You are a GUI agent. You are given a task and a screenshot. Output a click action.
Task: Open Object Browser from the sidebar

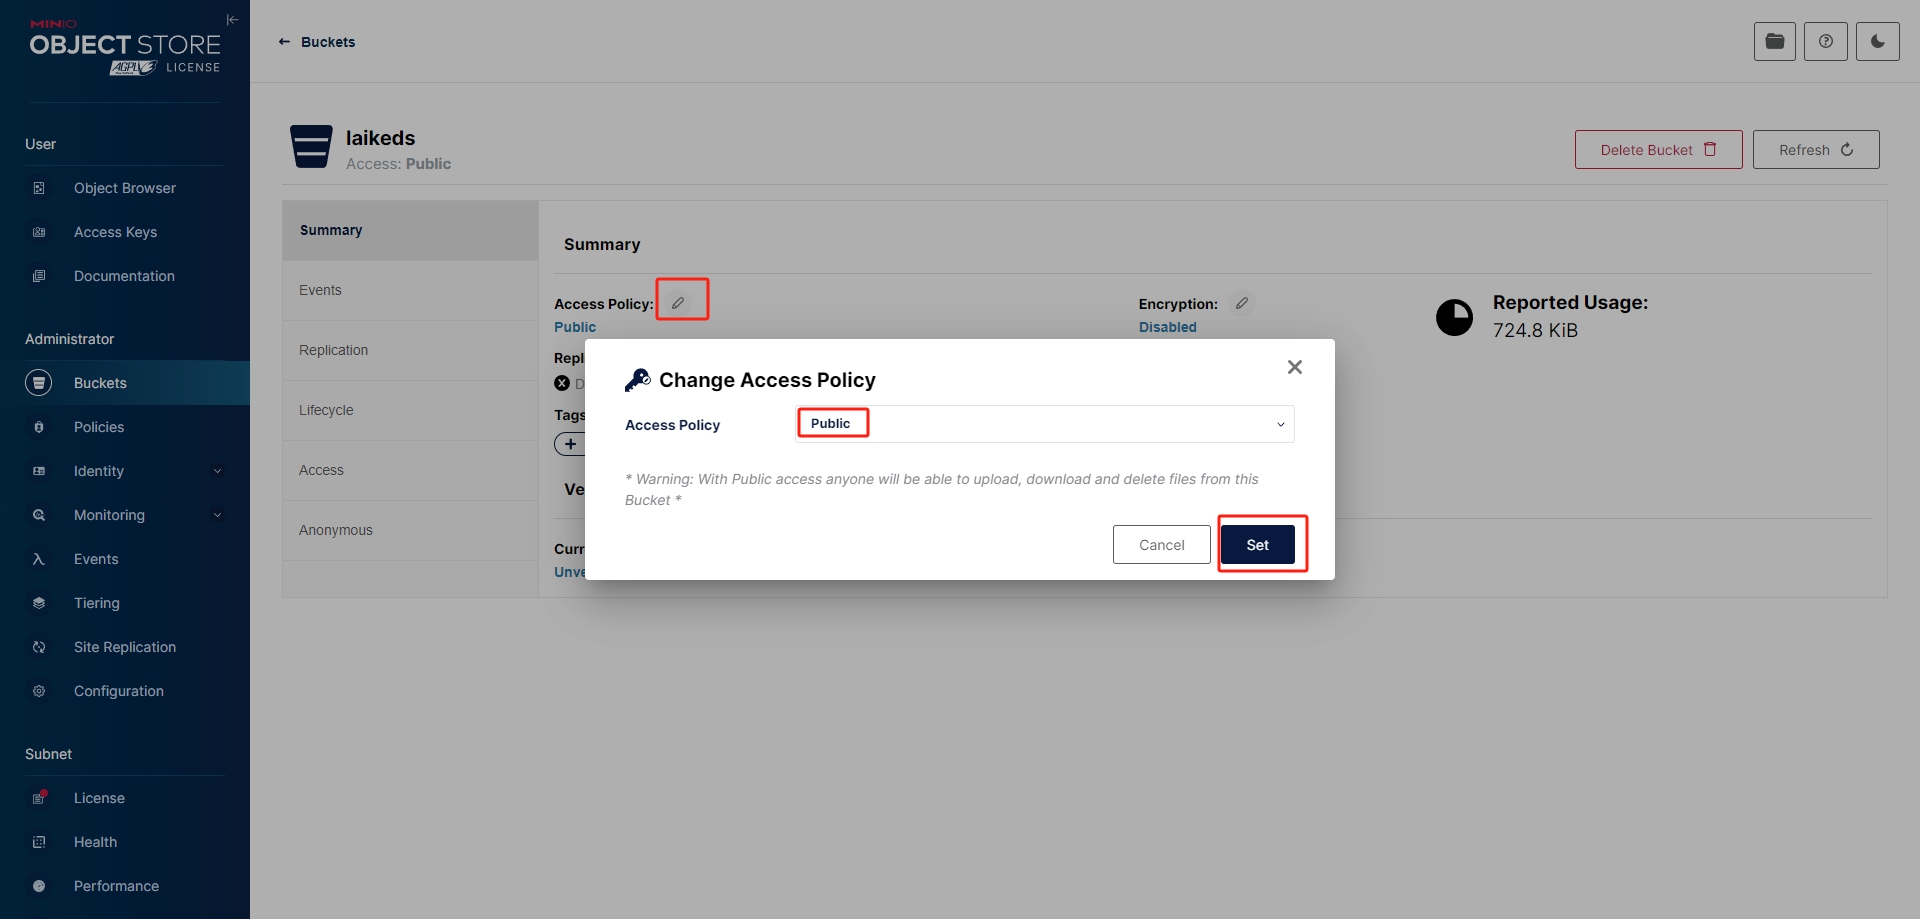[x=125, y=188]
